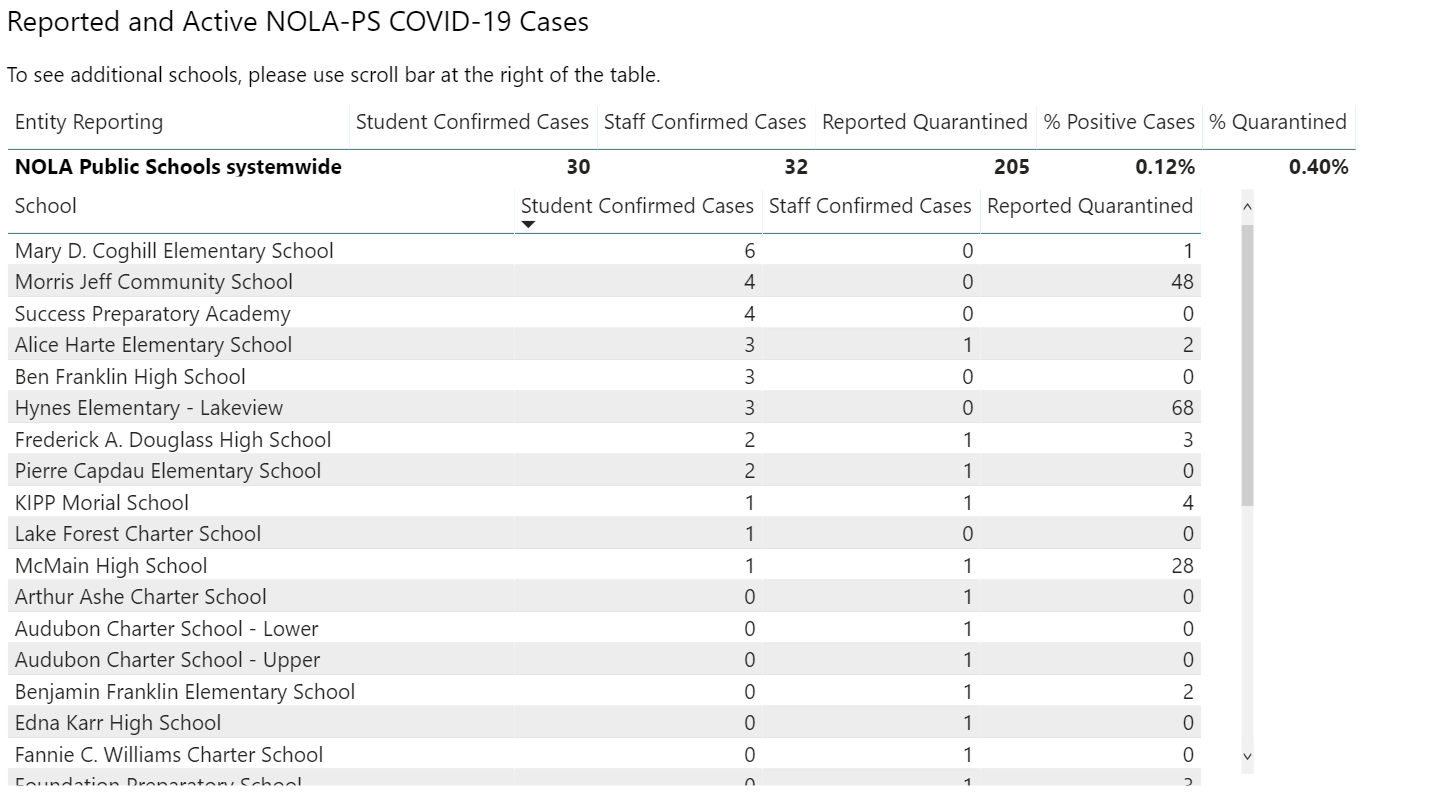Click quarantined value 48 for Morris Jeff
1456x797 pixels.
coord(1182,282)
